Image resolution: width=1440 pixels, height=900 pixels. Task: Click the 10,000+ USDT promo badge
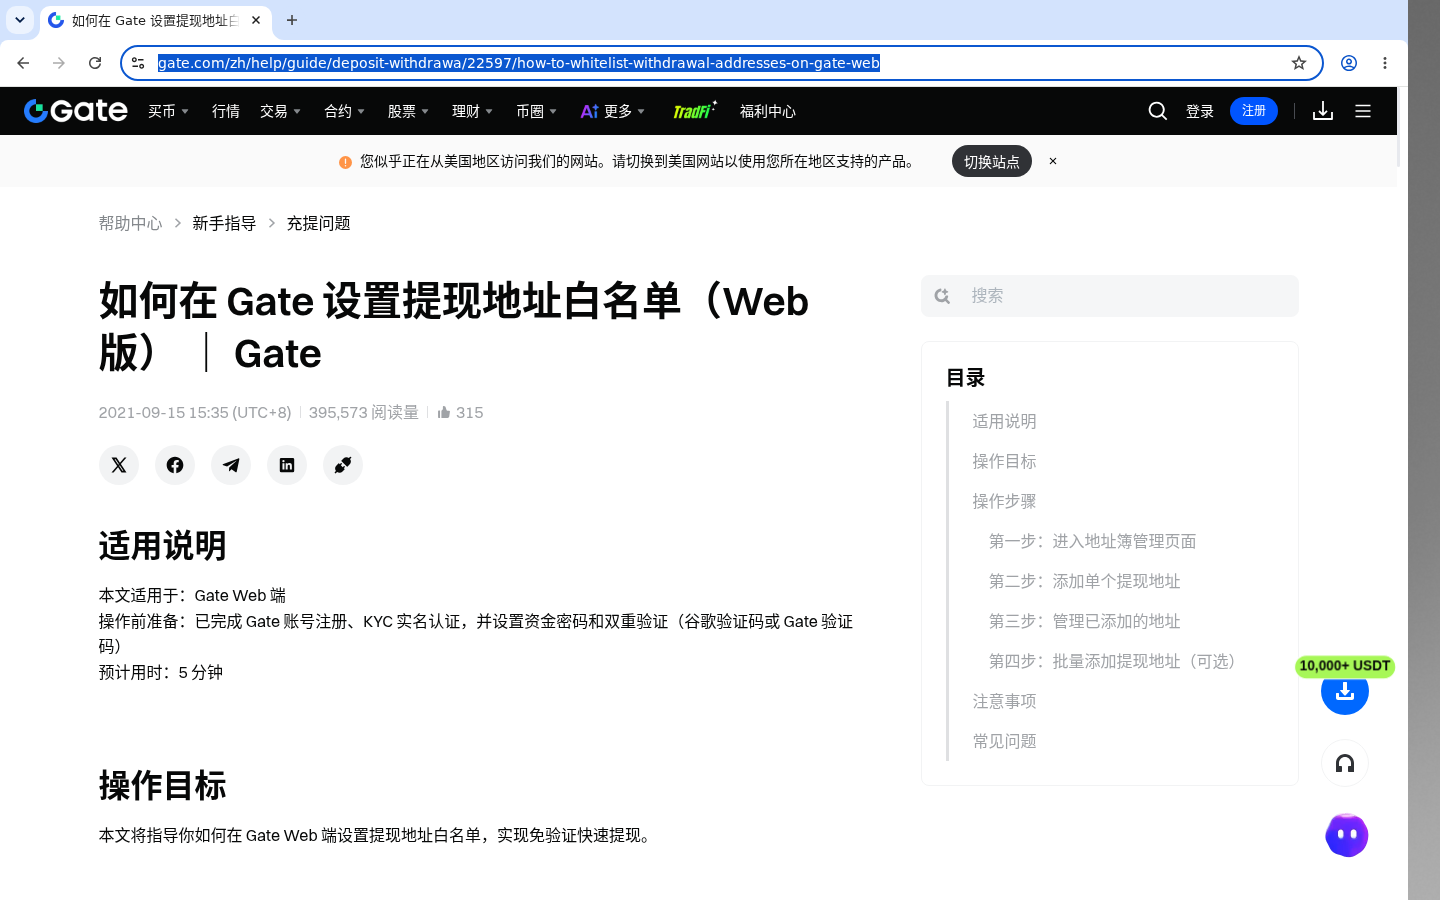point(1345,666)
